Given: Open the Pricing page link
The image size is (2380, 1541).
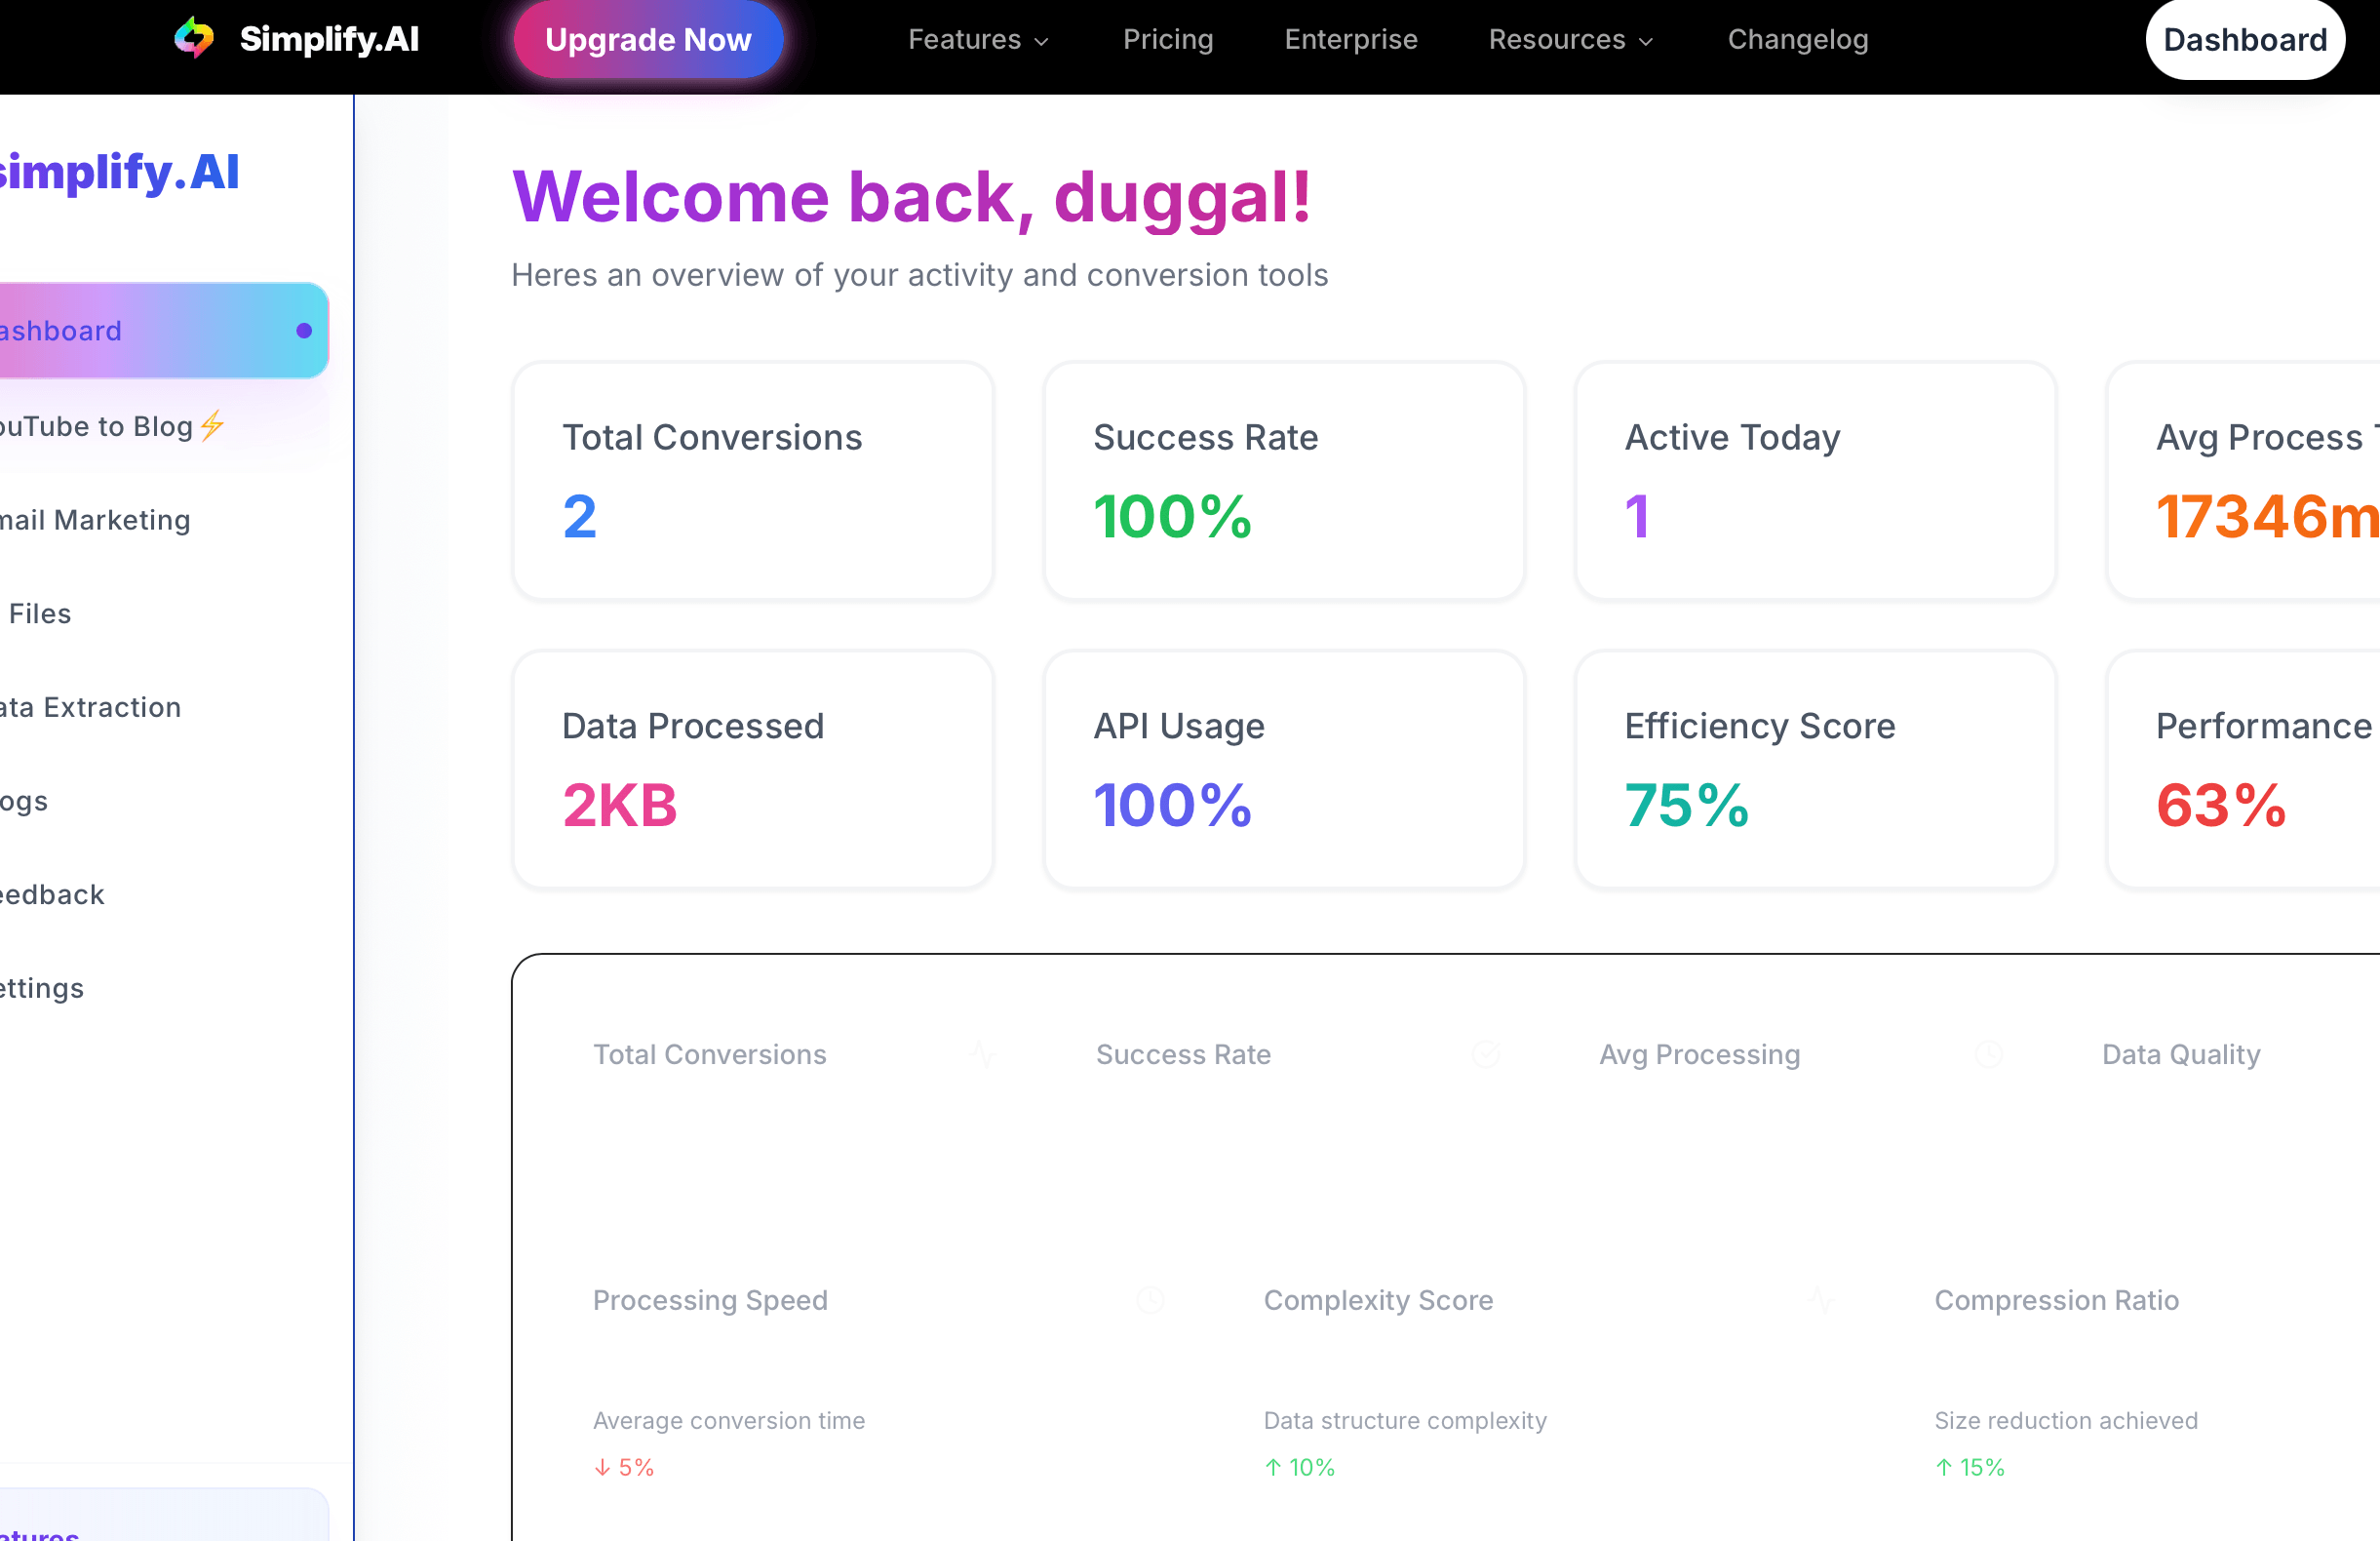Looking at the screenshot, I should (1167, 39).
